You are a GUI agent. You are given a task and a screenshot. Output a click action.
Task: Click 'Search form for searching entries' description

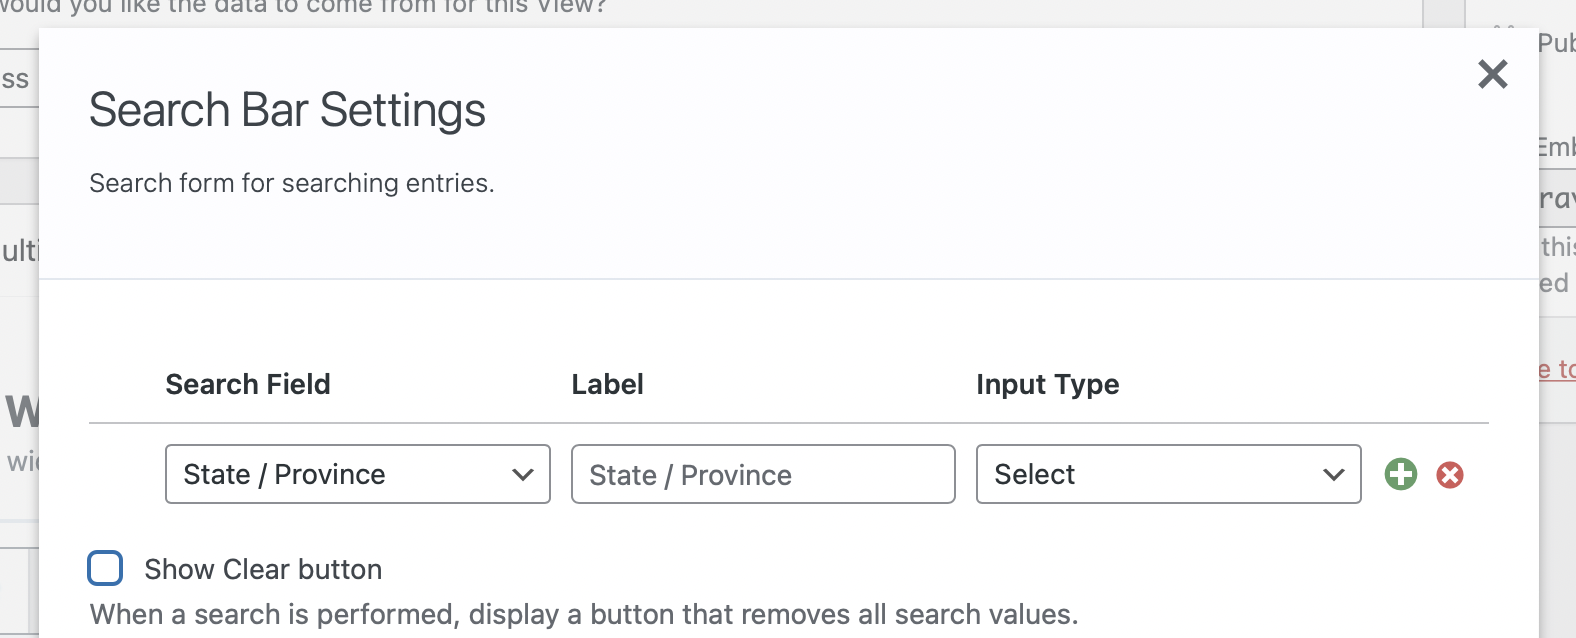pos(291,183)
